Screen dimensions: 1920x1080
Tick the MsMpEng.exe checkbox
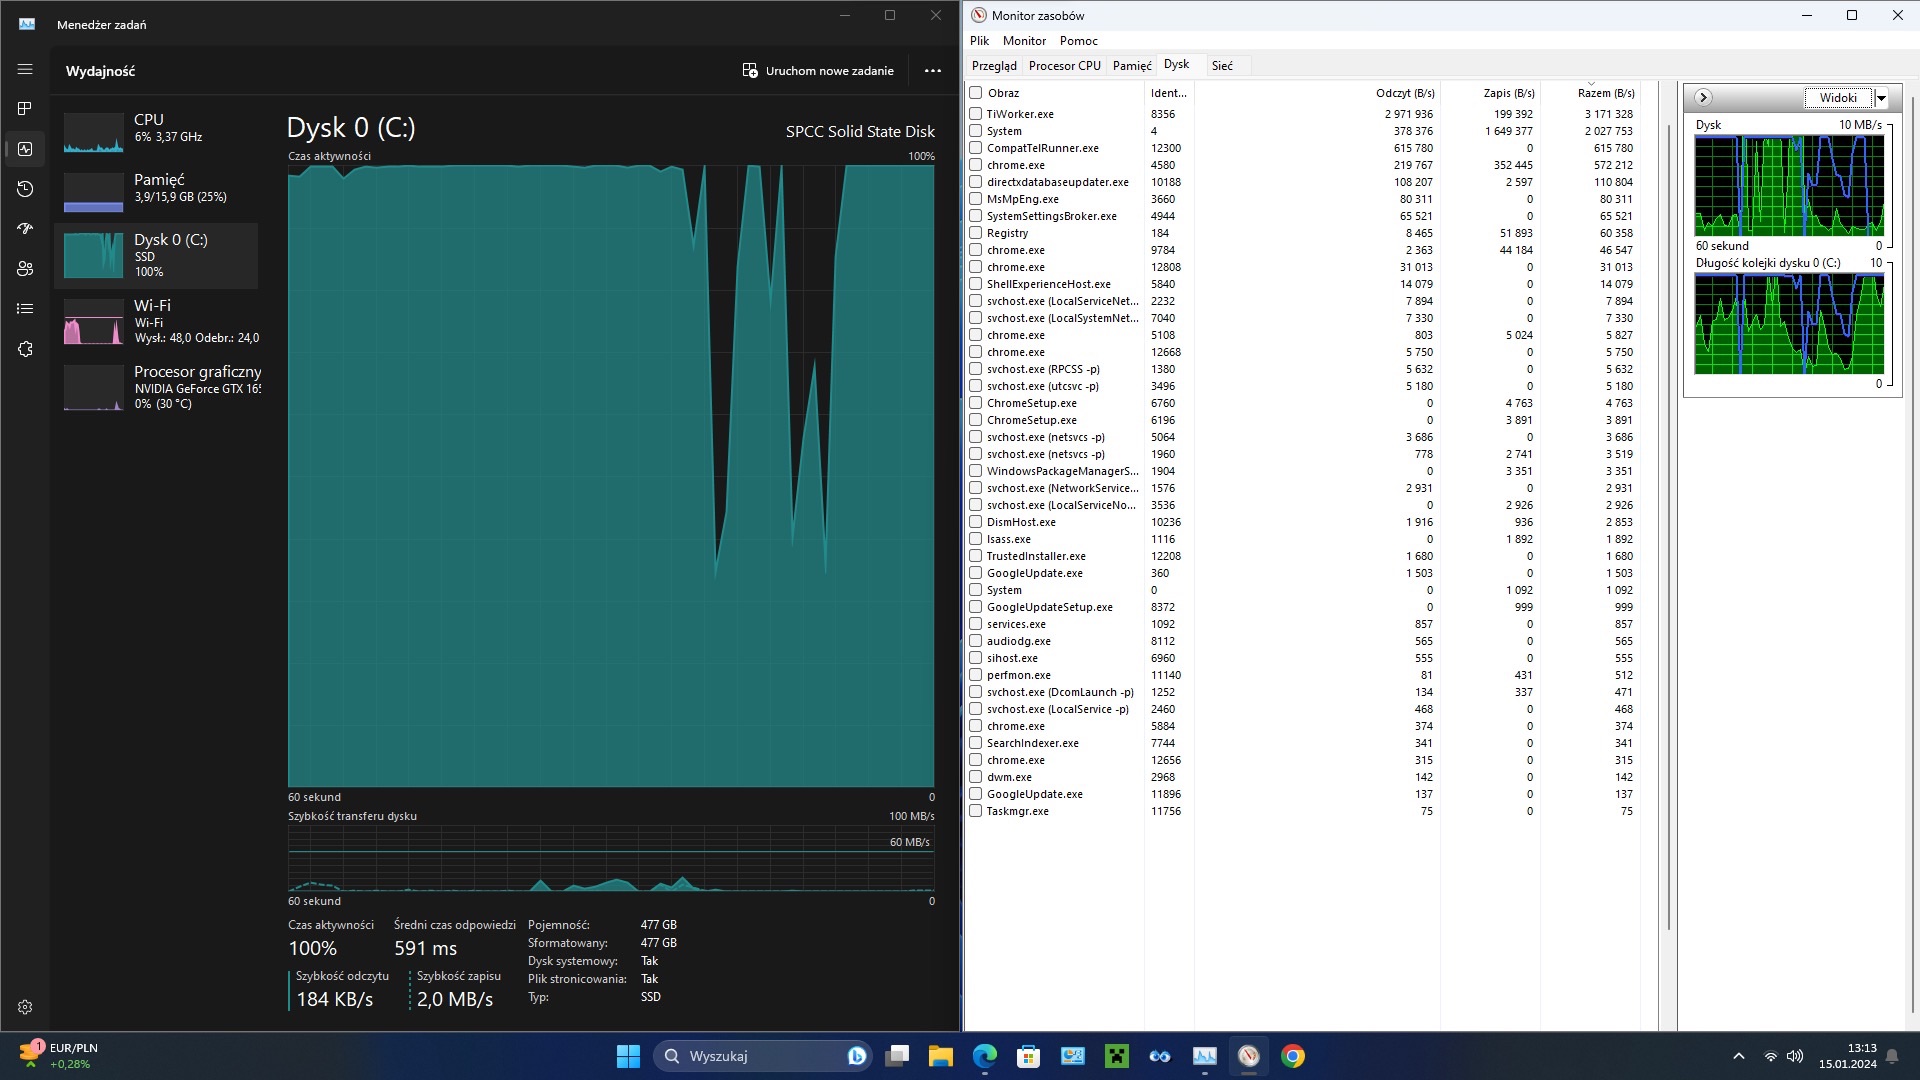pos(975,199)
